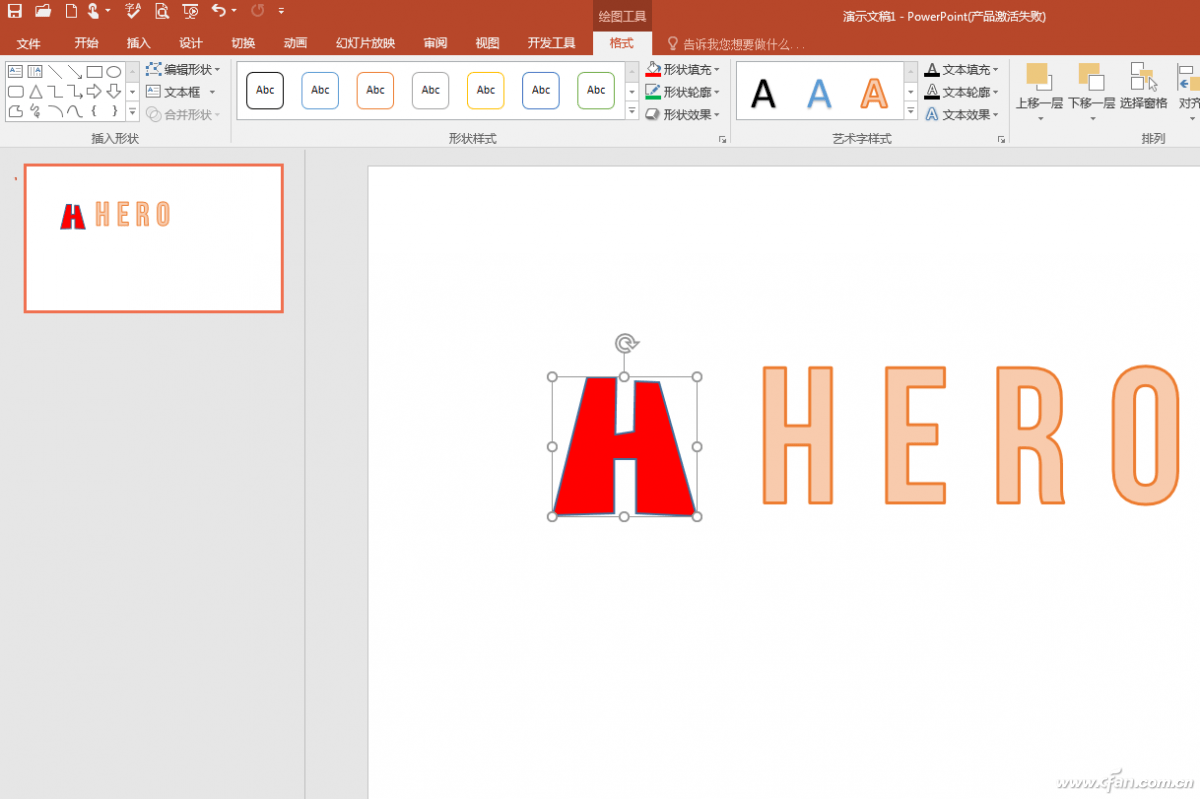Click the black A WordArt style
The image size is (1200, 799).
click(763, 94)
